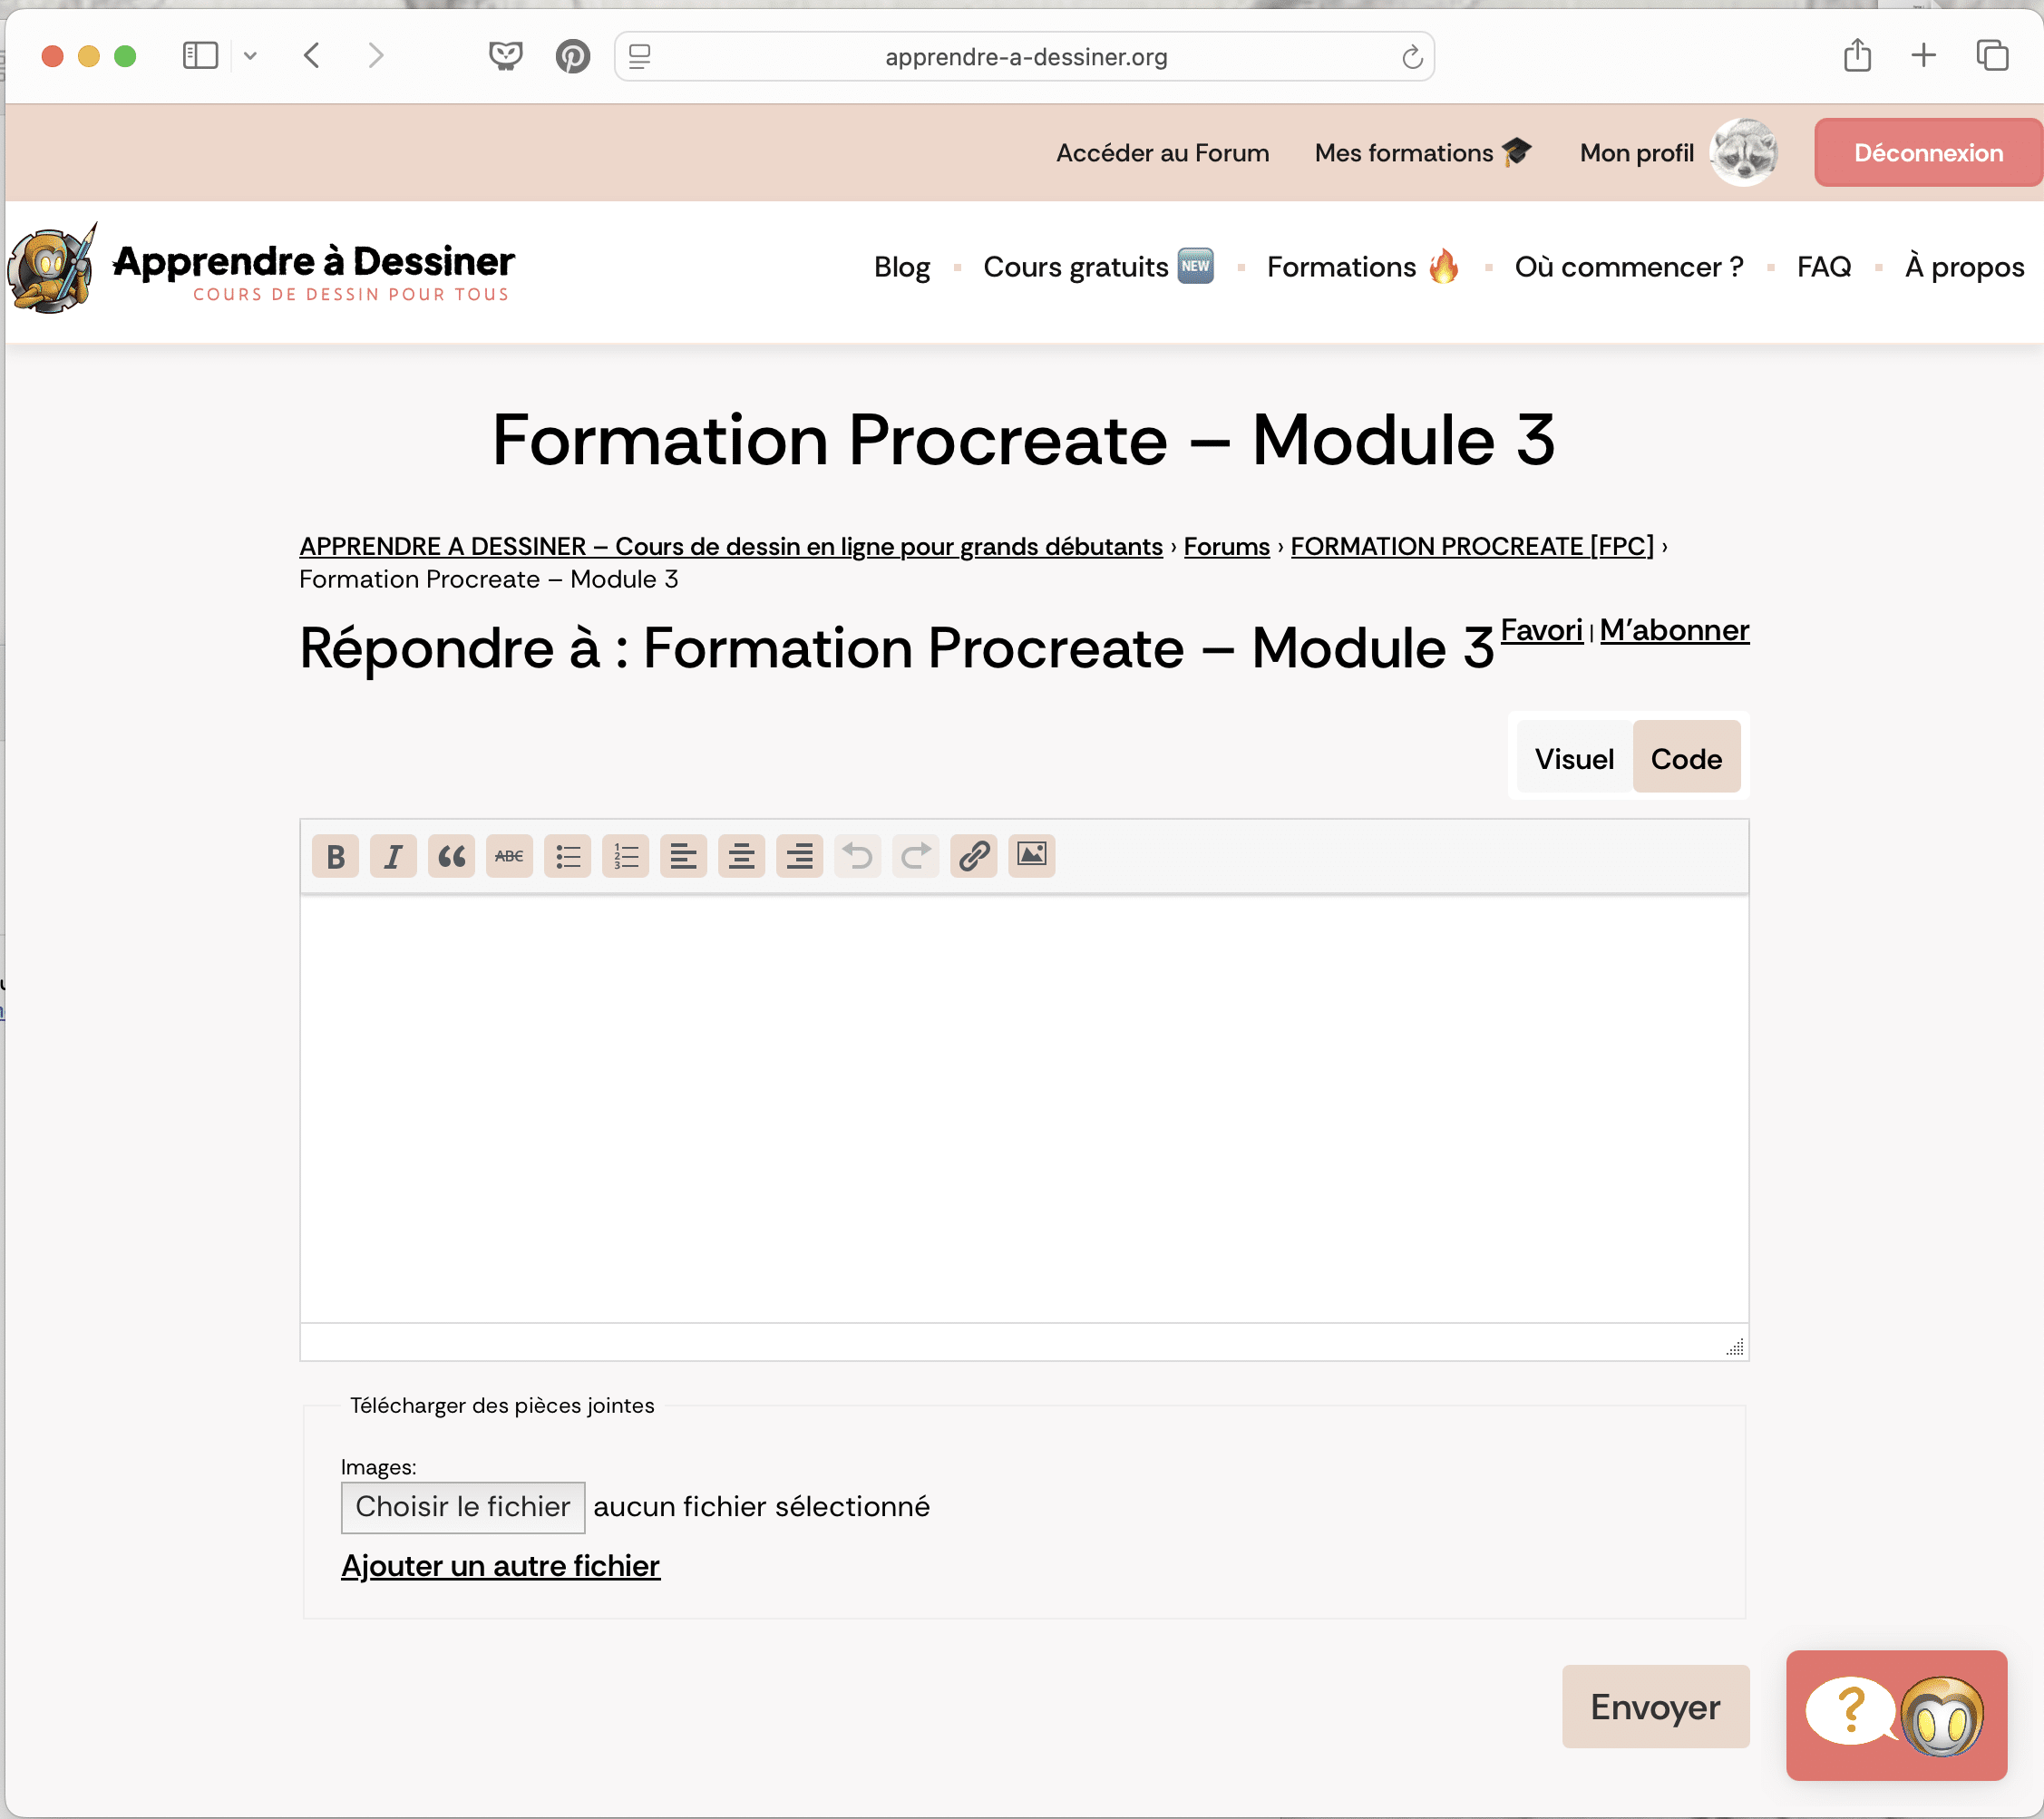This screenshot has height=1819, width=2044.
Task: Go to APPRENDRE A DESSINER breadcrumb home
Action: 731,546
